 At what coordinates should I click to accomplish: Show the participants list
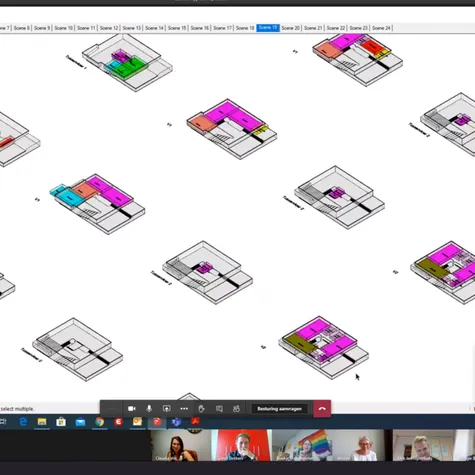click(236, 409)
